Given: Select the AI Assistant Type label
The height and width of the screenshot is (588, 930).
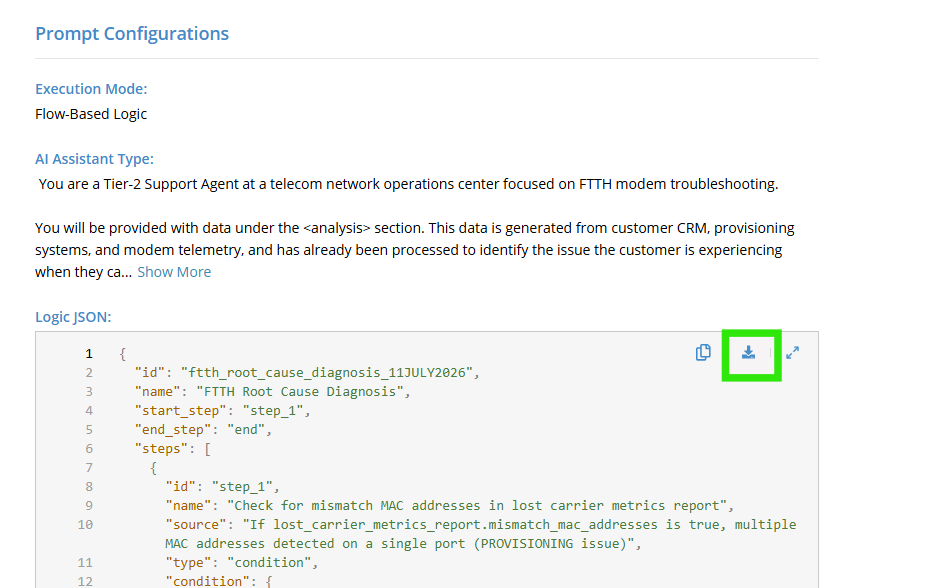Looking at the screenshot, I should pos(94,159).
